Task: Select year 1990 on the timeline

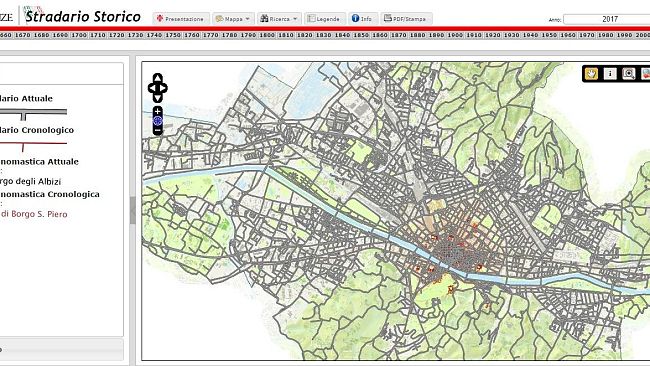Action: 624,35
